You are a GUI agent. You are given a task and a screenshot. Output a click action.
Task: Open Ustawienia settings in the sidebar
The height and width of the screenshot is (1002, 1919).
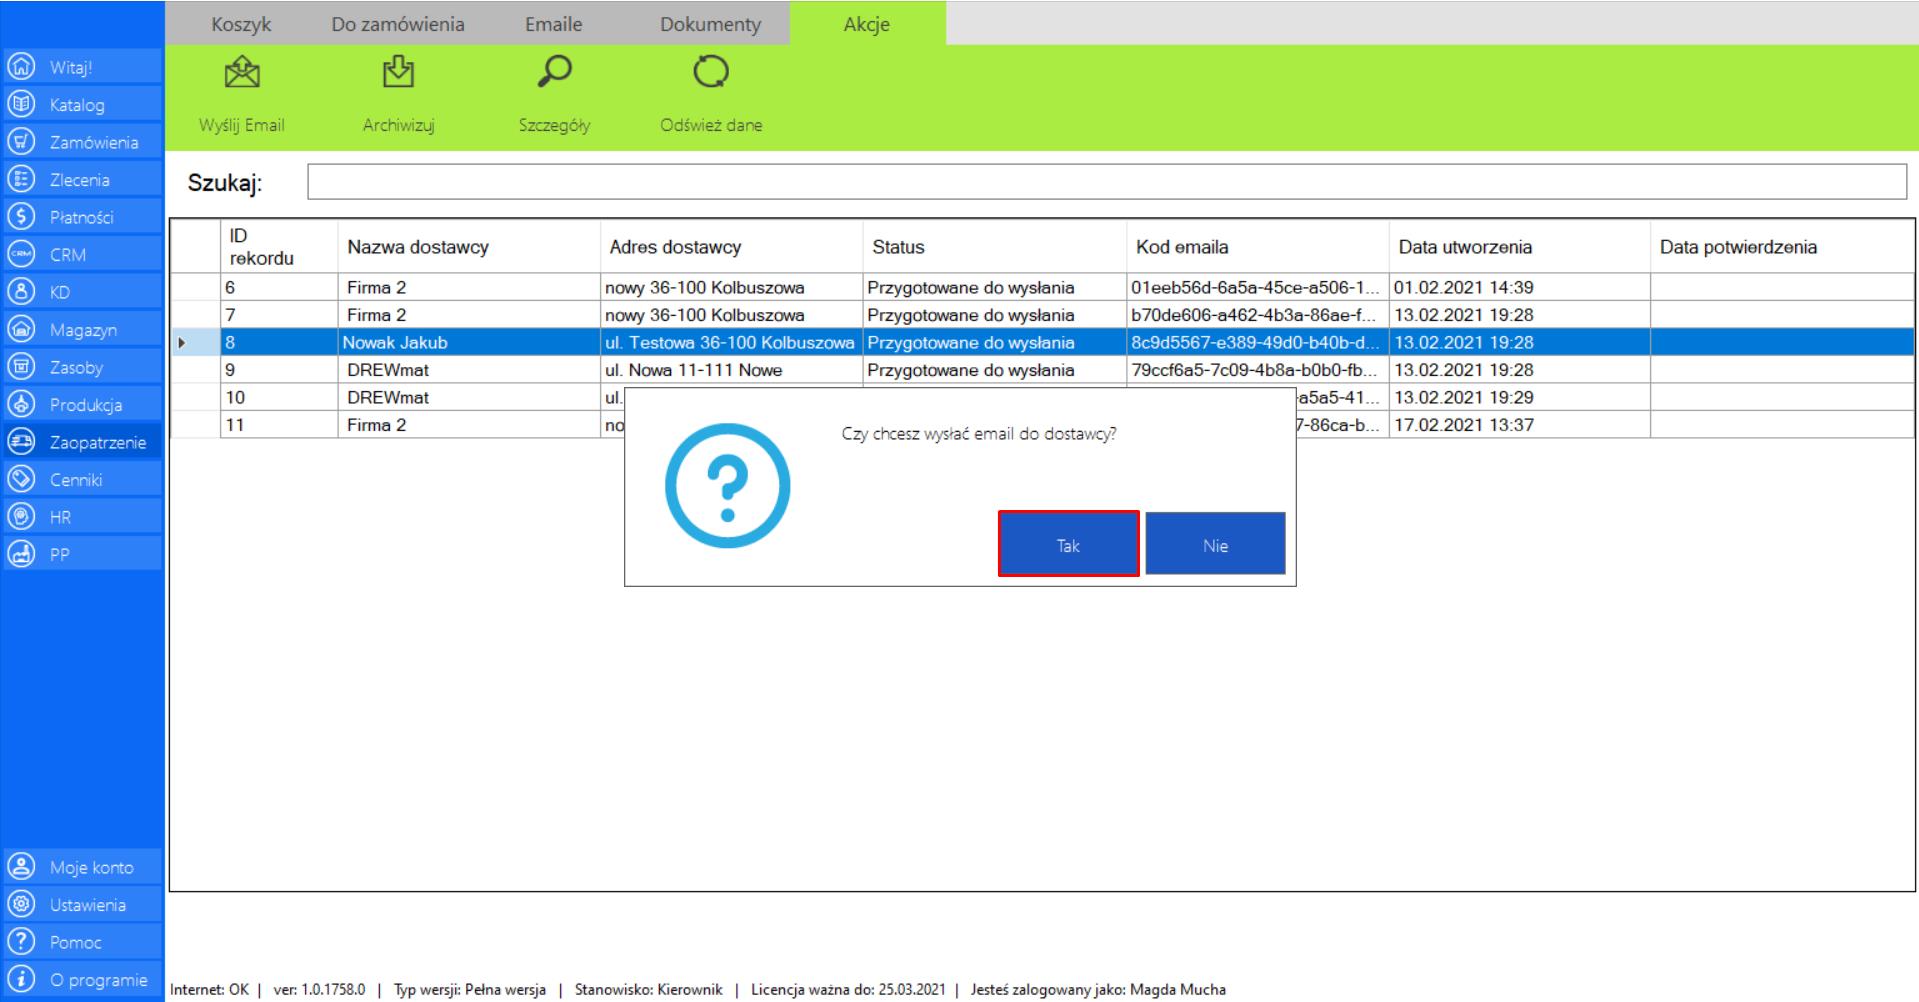[81, 905]
